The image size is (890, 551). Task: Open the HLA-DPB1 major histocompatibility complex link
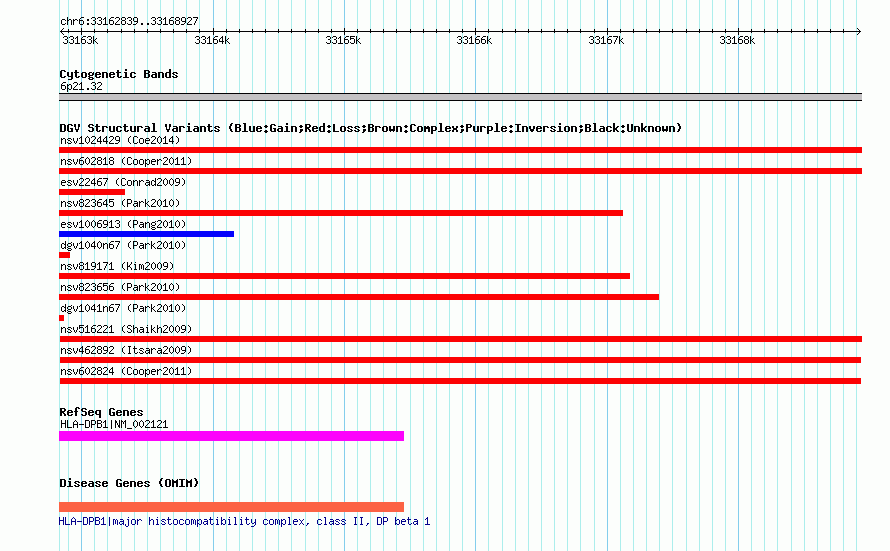point(245,521)
